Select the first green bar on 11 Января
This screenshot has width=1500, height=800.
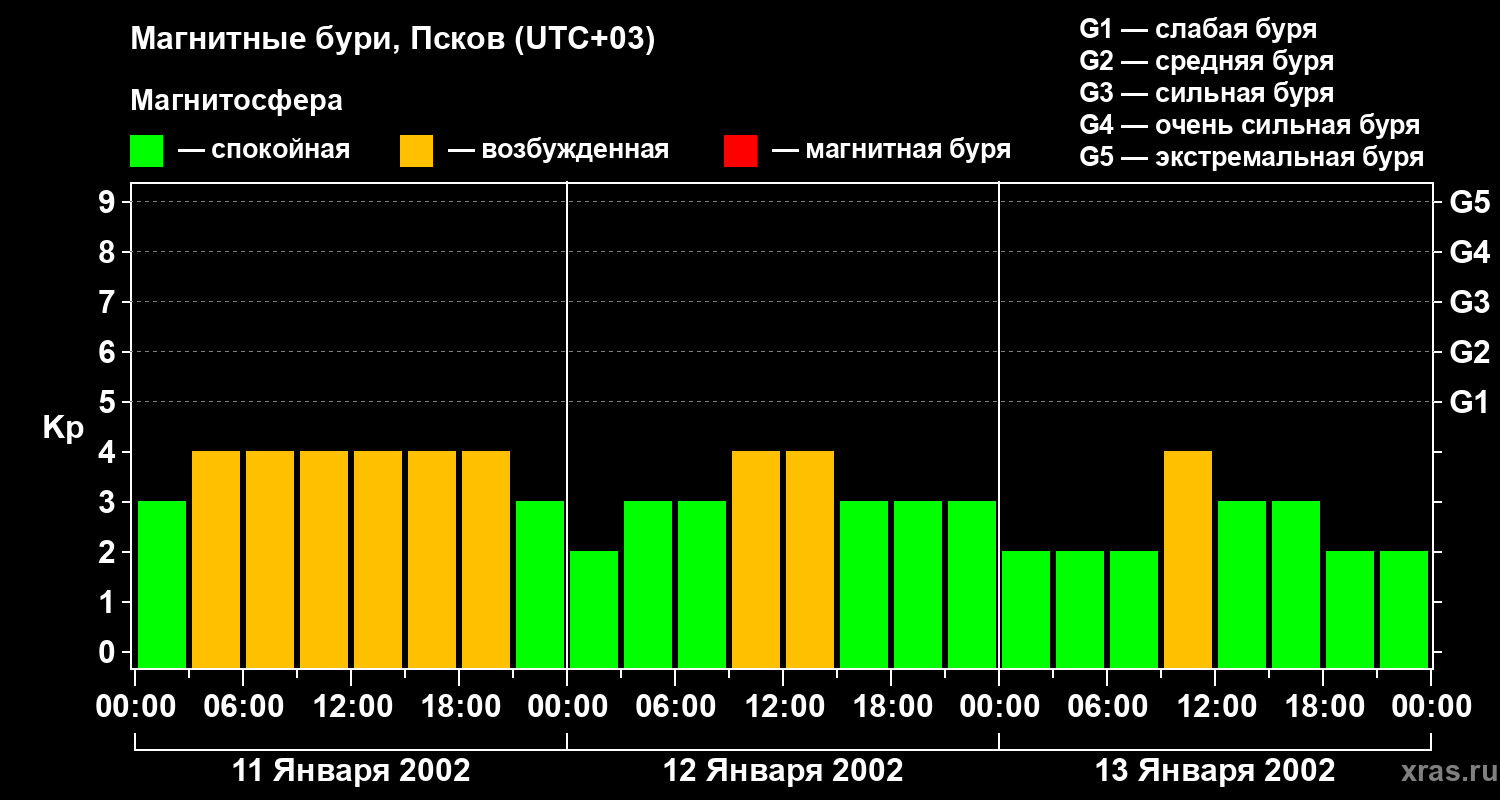point(162,584)
